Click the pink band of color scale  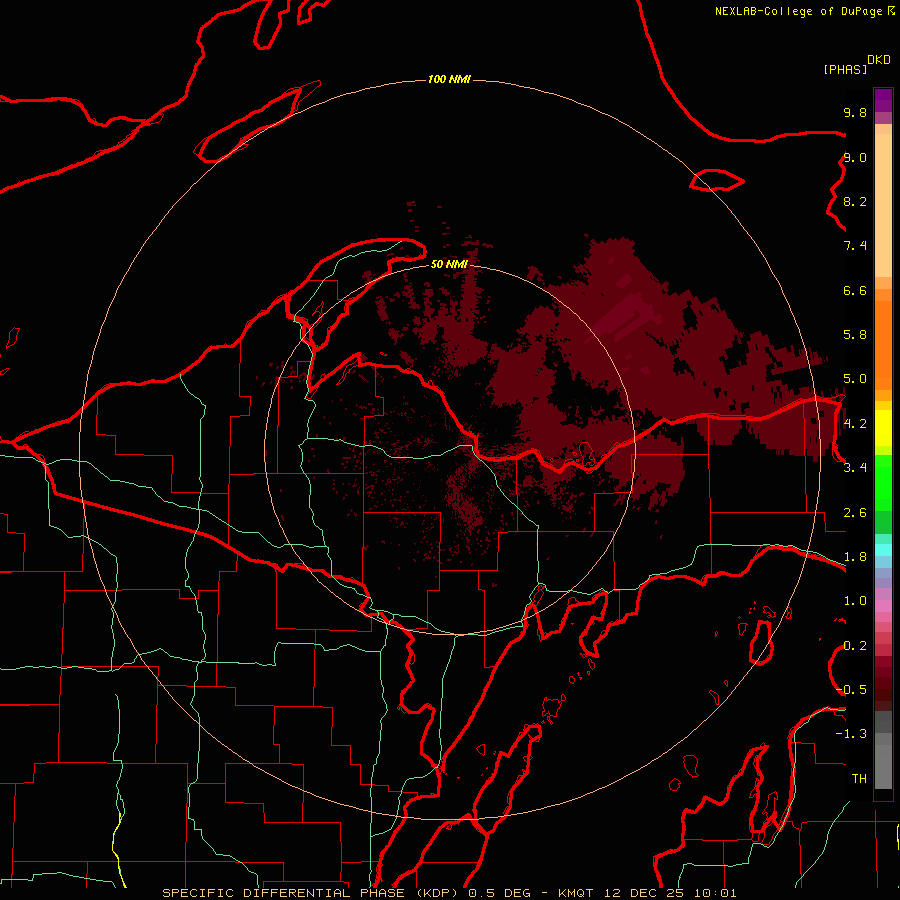(x=883, y=606)
